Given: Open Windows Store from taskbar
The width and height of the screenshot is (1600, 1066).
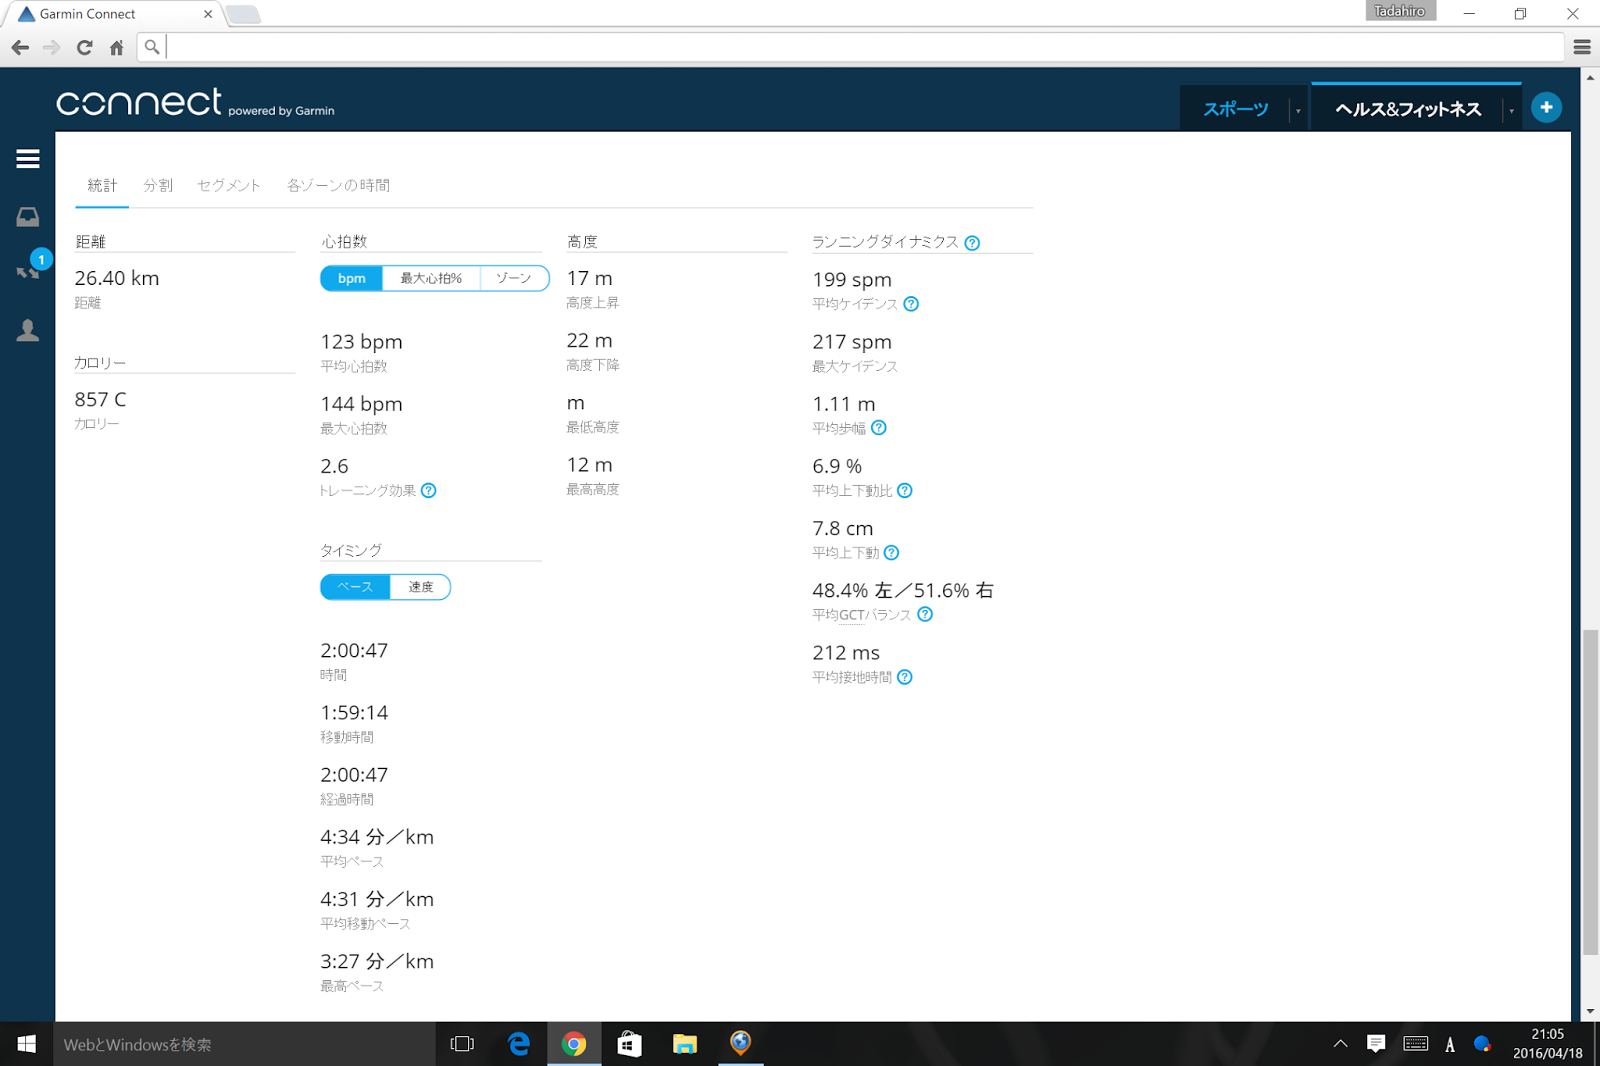Looking at the screenshot, I should pos(629,1044).
